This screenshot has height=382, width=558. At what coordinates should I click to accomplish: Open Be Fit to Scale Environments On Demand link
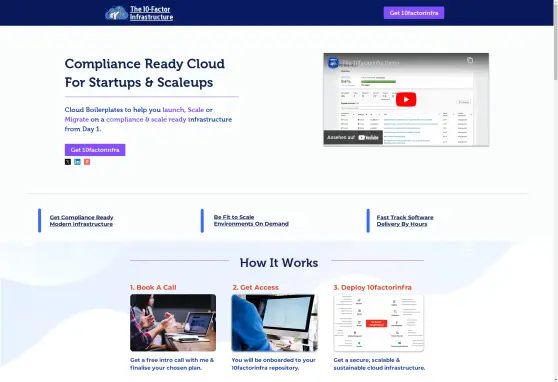point(251,220)
